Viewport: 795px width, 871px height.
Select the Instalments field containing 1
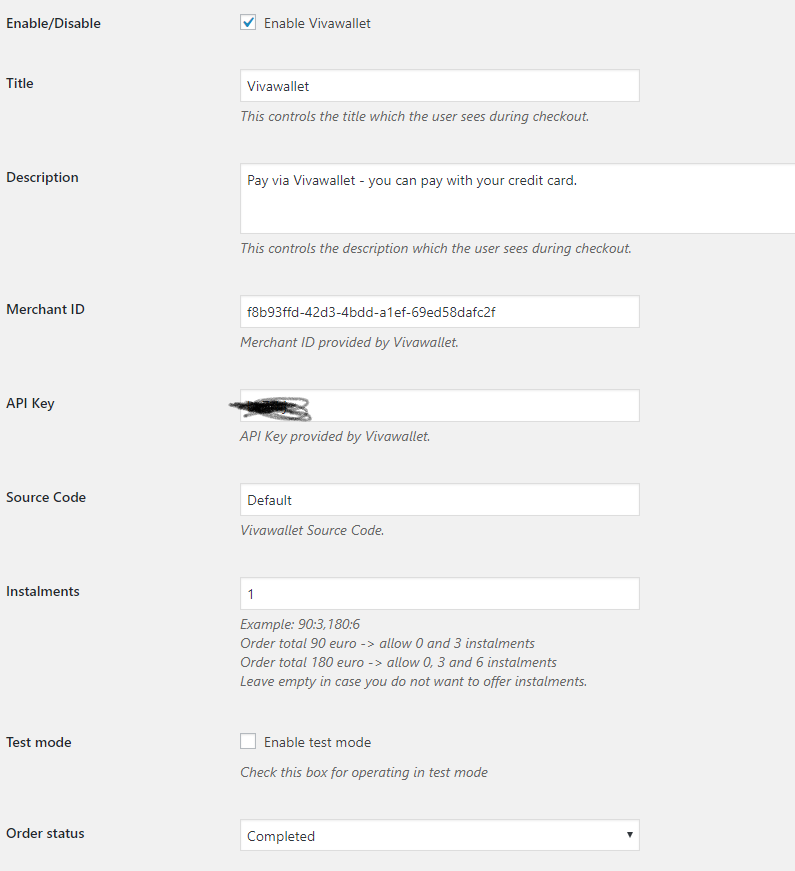[x=438, y=593]
